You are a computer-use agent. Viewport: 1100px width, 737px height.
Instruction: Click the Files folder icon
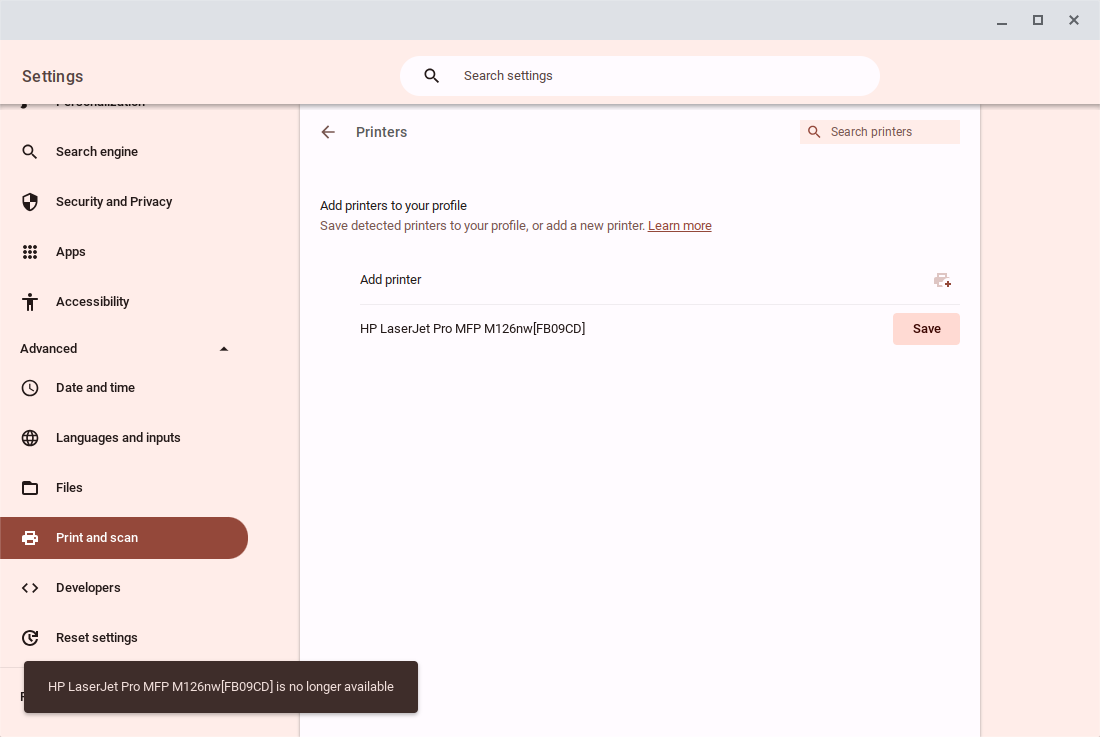(x=29, y=487)
